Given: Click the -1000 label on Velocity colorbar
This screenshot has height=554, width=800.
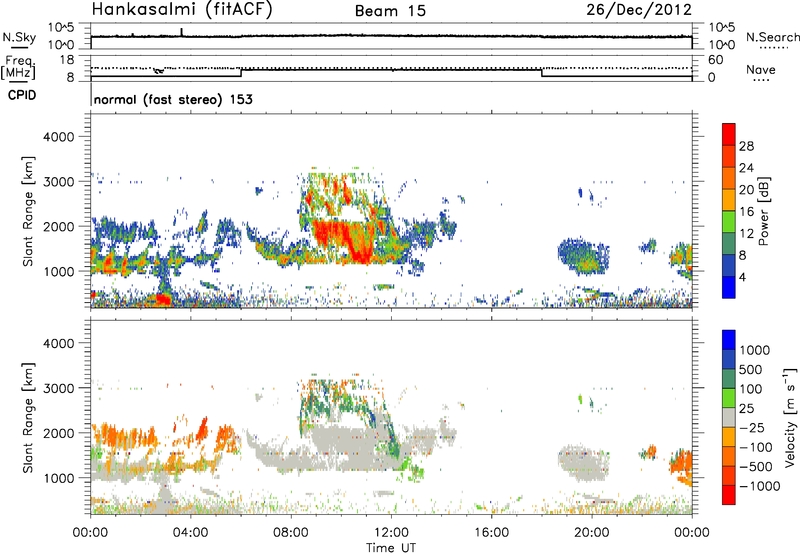Looking at the screenshot, I should coord(760,486).
